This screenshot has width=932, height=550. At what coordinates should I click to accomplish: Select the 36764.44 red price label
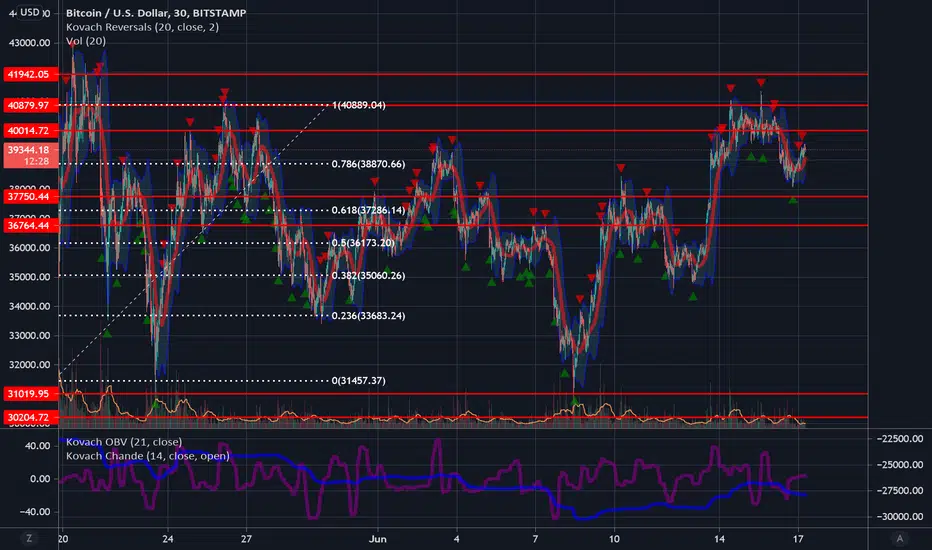(31, 225)
